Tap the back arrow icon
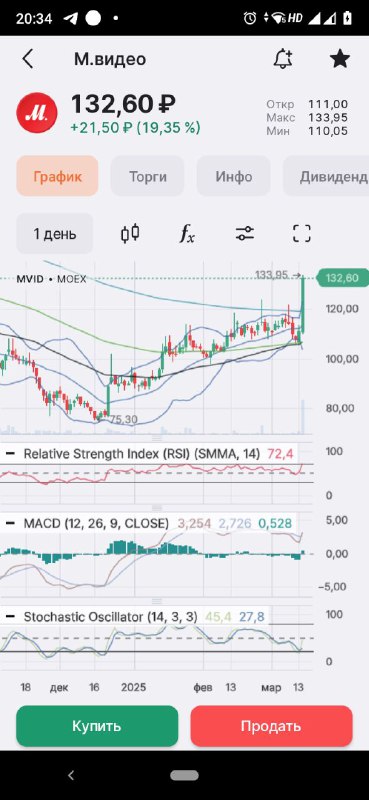369x800 pixels. click(28, 60)
